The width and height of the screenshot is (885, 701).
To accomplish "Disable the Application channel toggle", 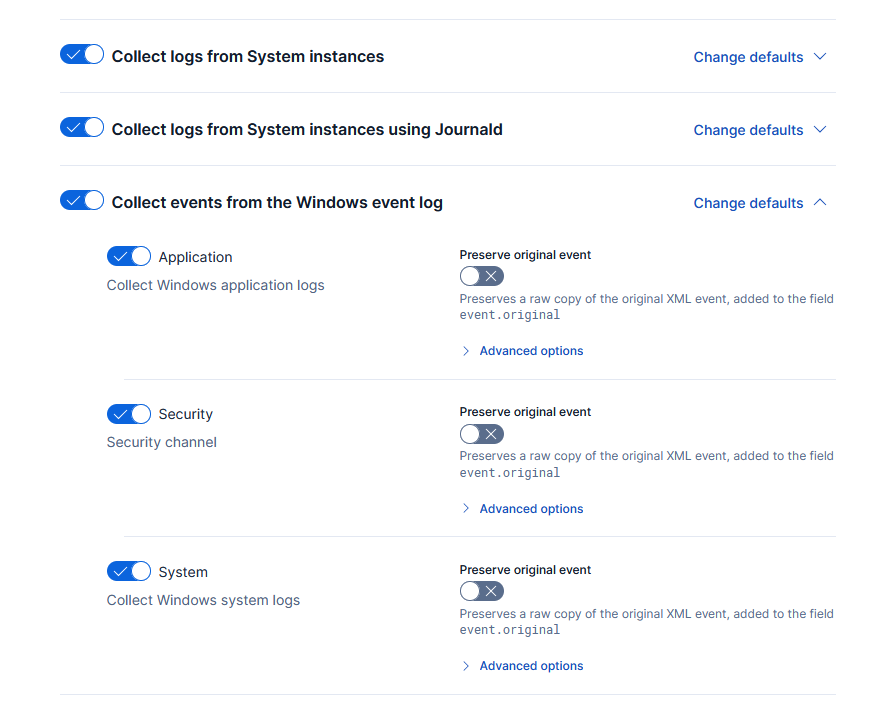I will point(129,257).
